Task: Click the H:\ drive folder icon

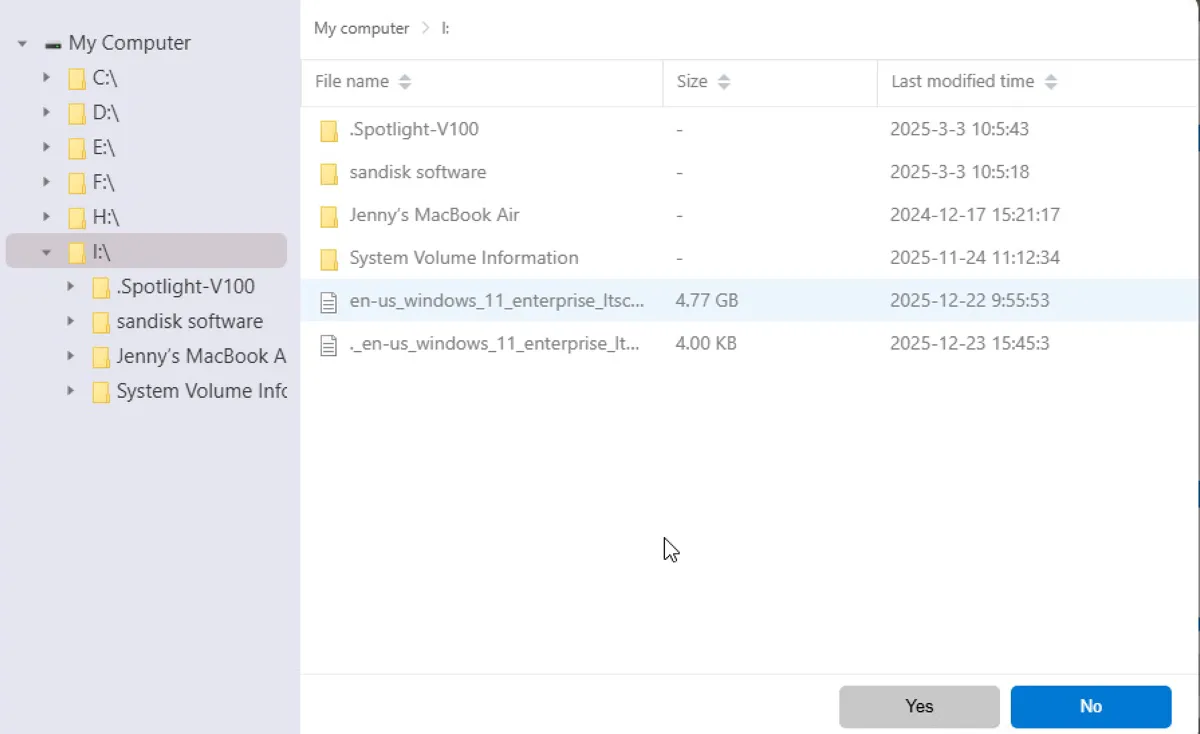Action: (x=77, y=217)
